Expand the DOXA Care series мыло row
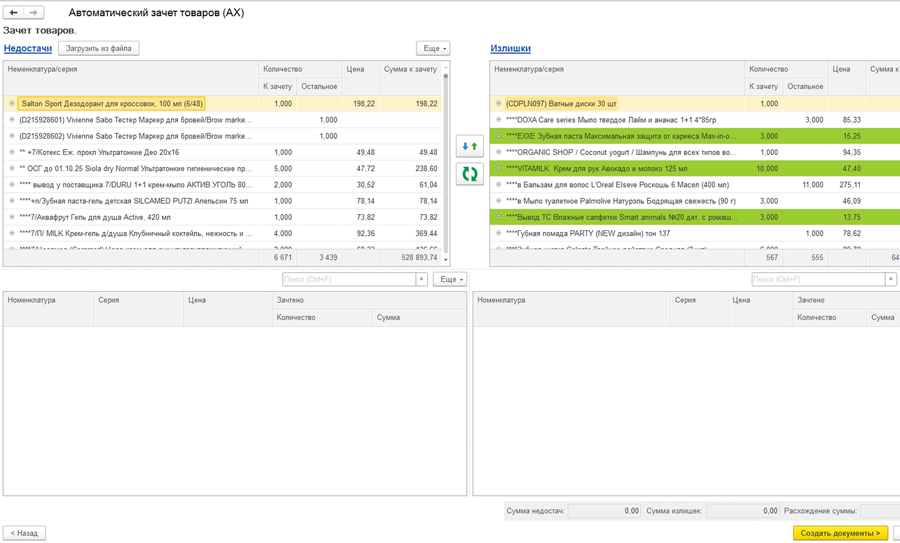The width and height of the screenshot is (900, 543). point(498,120)
